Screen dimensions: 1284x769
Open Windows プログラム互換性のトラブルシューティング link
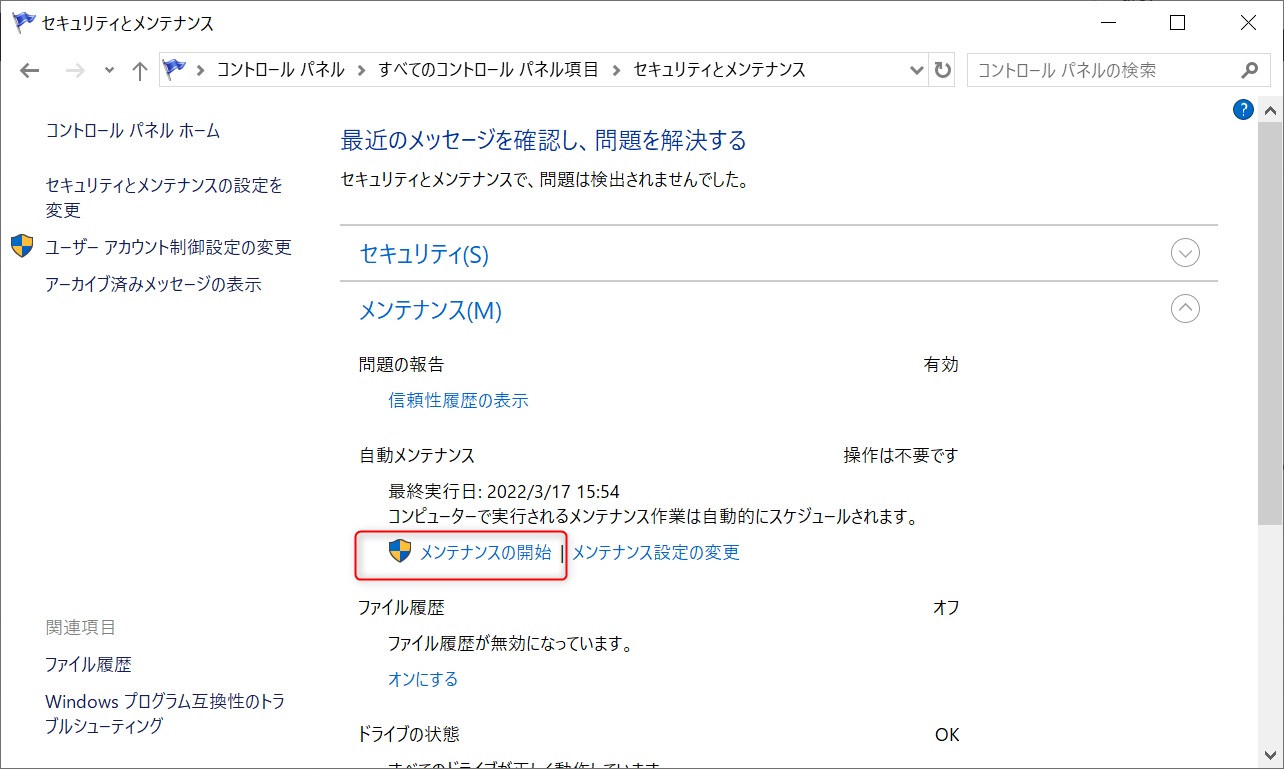165,714
